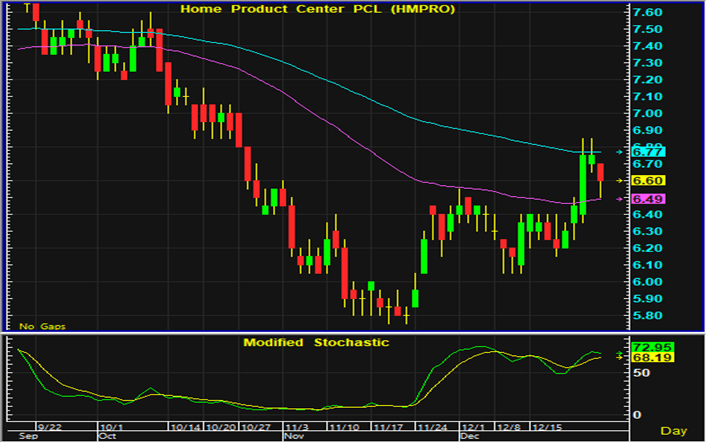The height and width of the screenshot is (443, 707).
Task: Click the Nov month label on the axis
Action: (293, 437)
